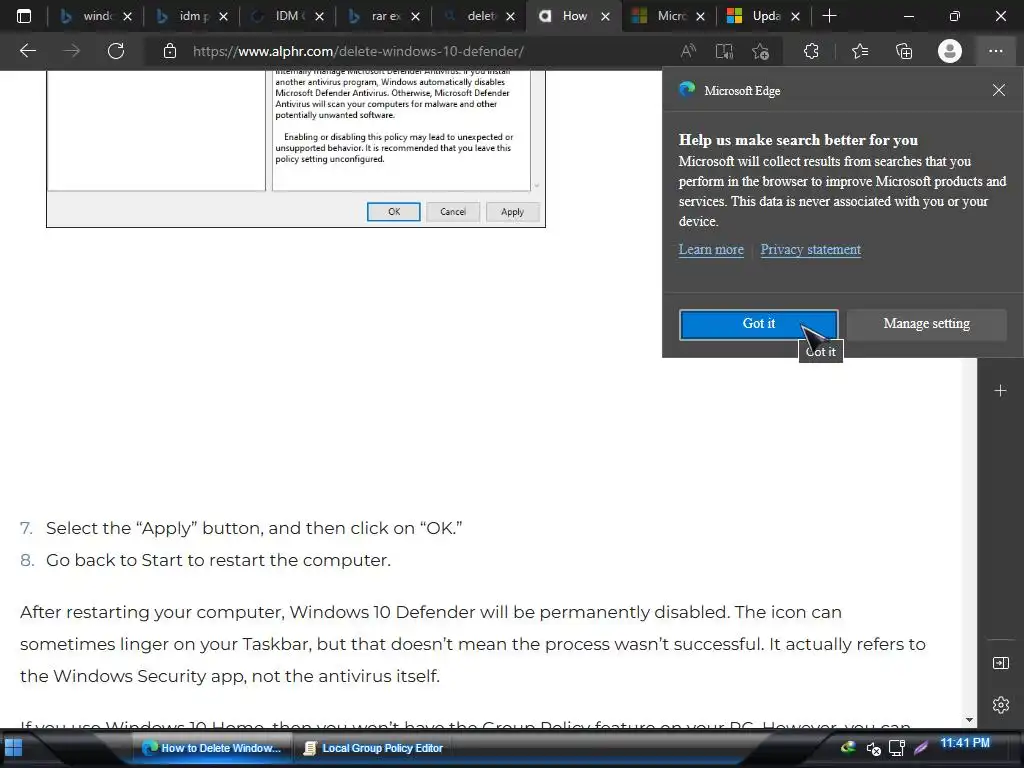This screenshot has height=768, width=1024.
Task: Click the feather pen tray icon
Action: point(921,748)
